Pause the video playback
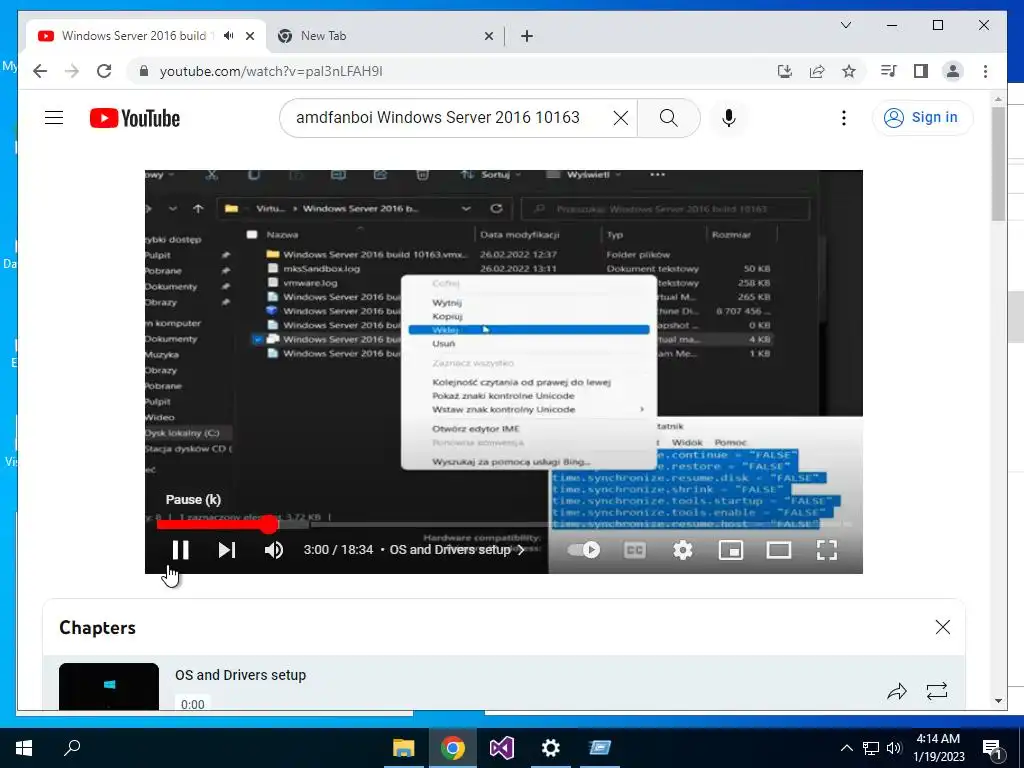The image size is (1024, 768). [x=180, y=550]
